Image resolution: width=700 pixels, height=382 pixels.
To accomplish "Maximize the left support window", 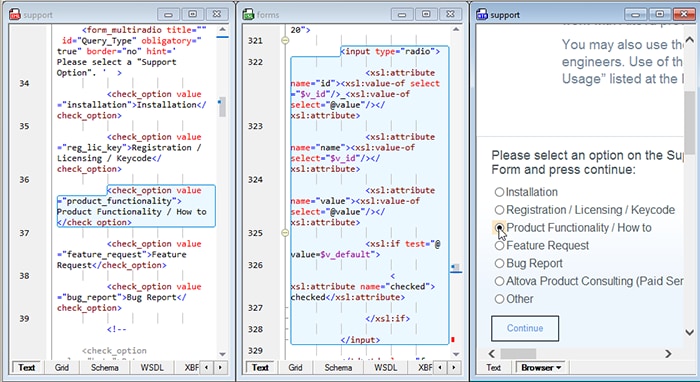I will [x=192, y=14].
